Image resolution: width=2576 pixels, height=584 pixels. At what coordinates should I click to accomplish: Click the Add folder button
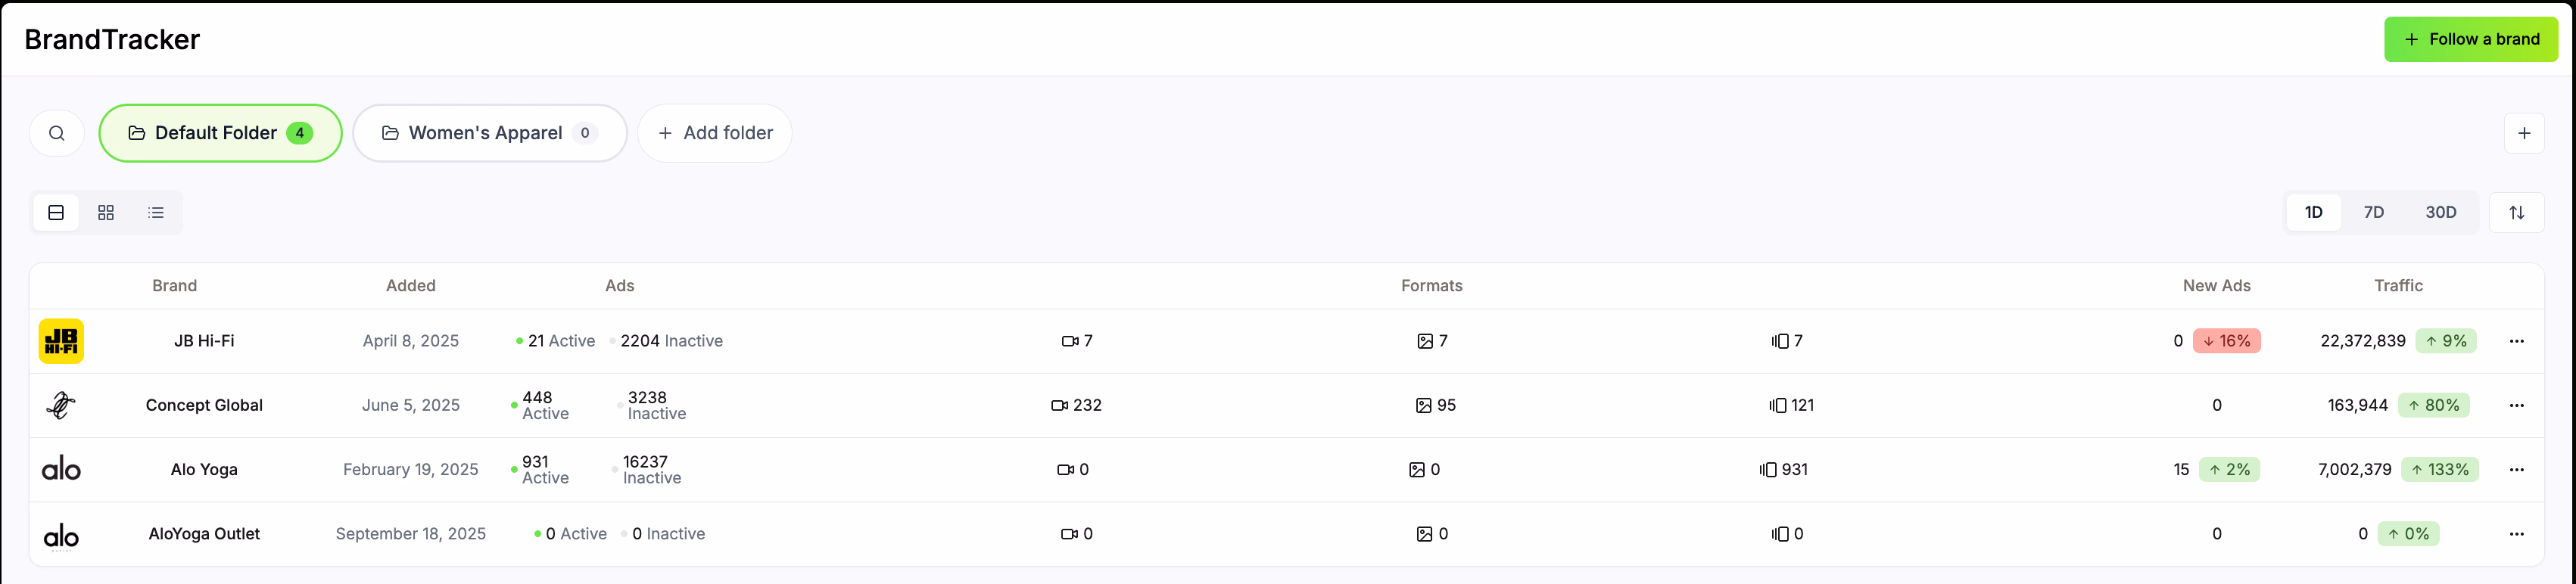point(714,132)
